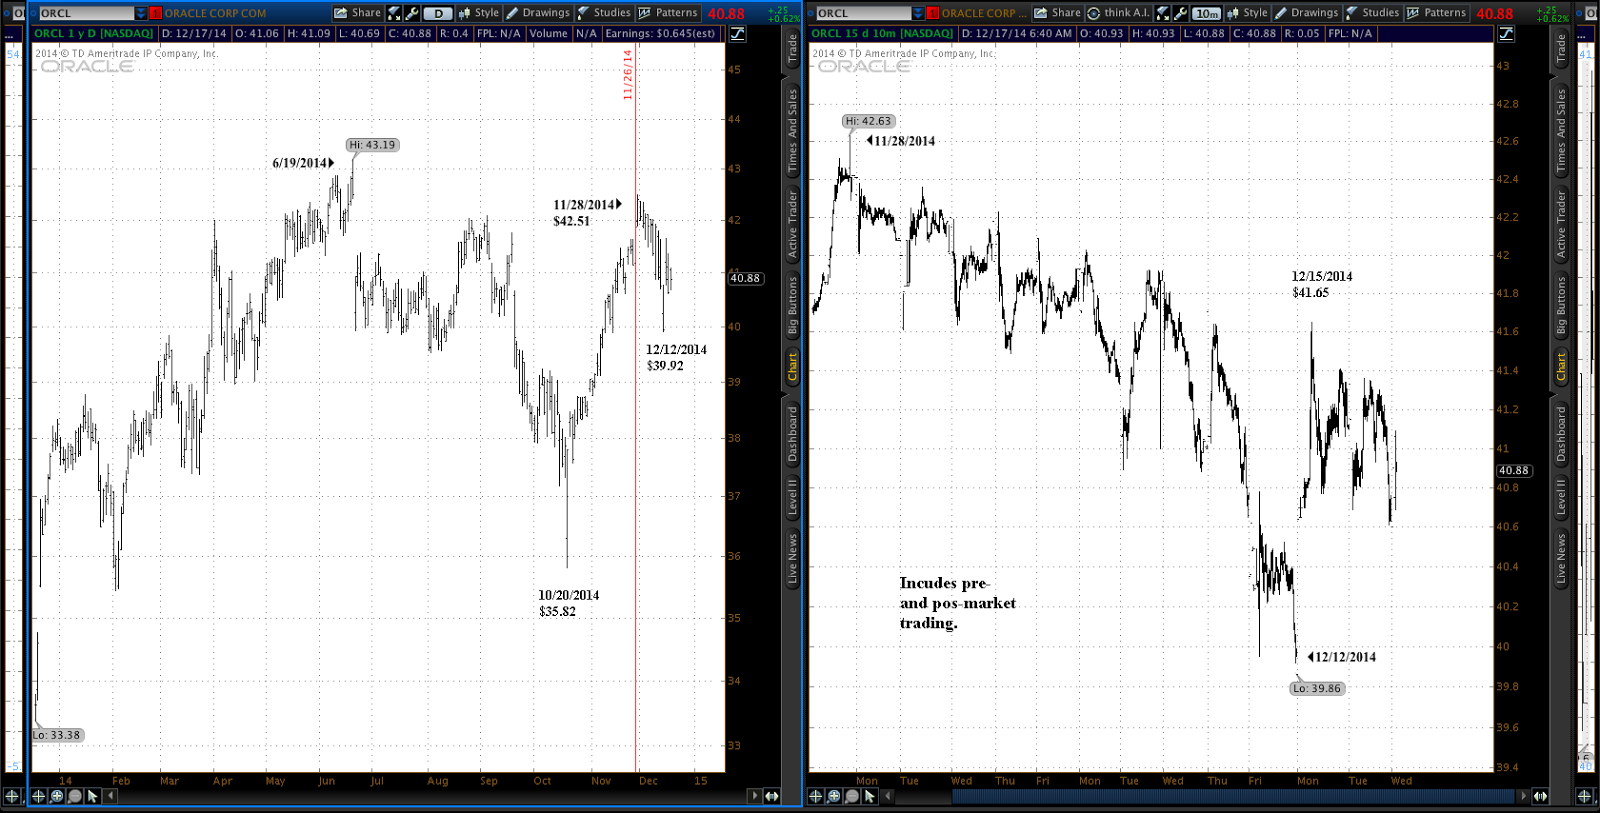Click crosshair pan icon below left chart

pos(38,796)
